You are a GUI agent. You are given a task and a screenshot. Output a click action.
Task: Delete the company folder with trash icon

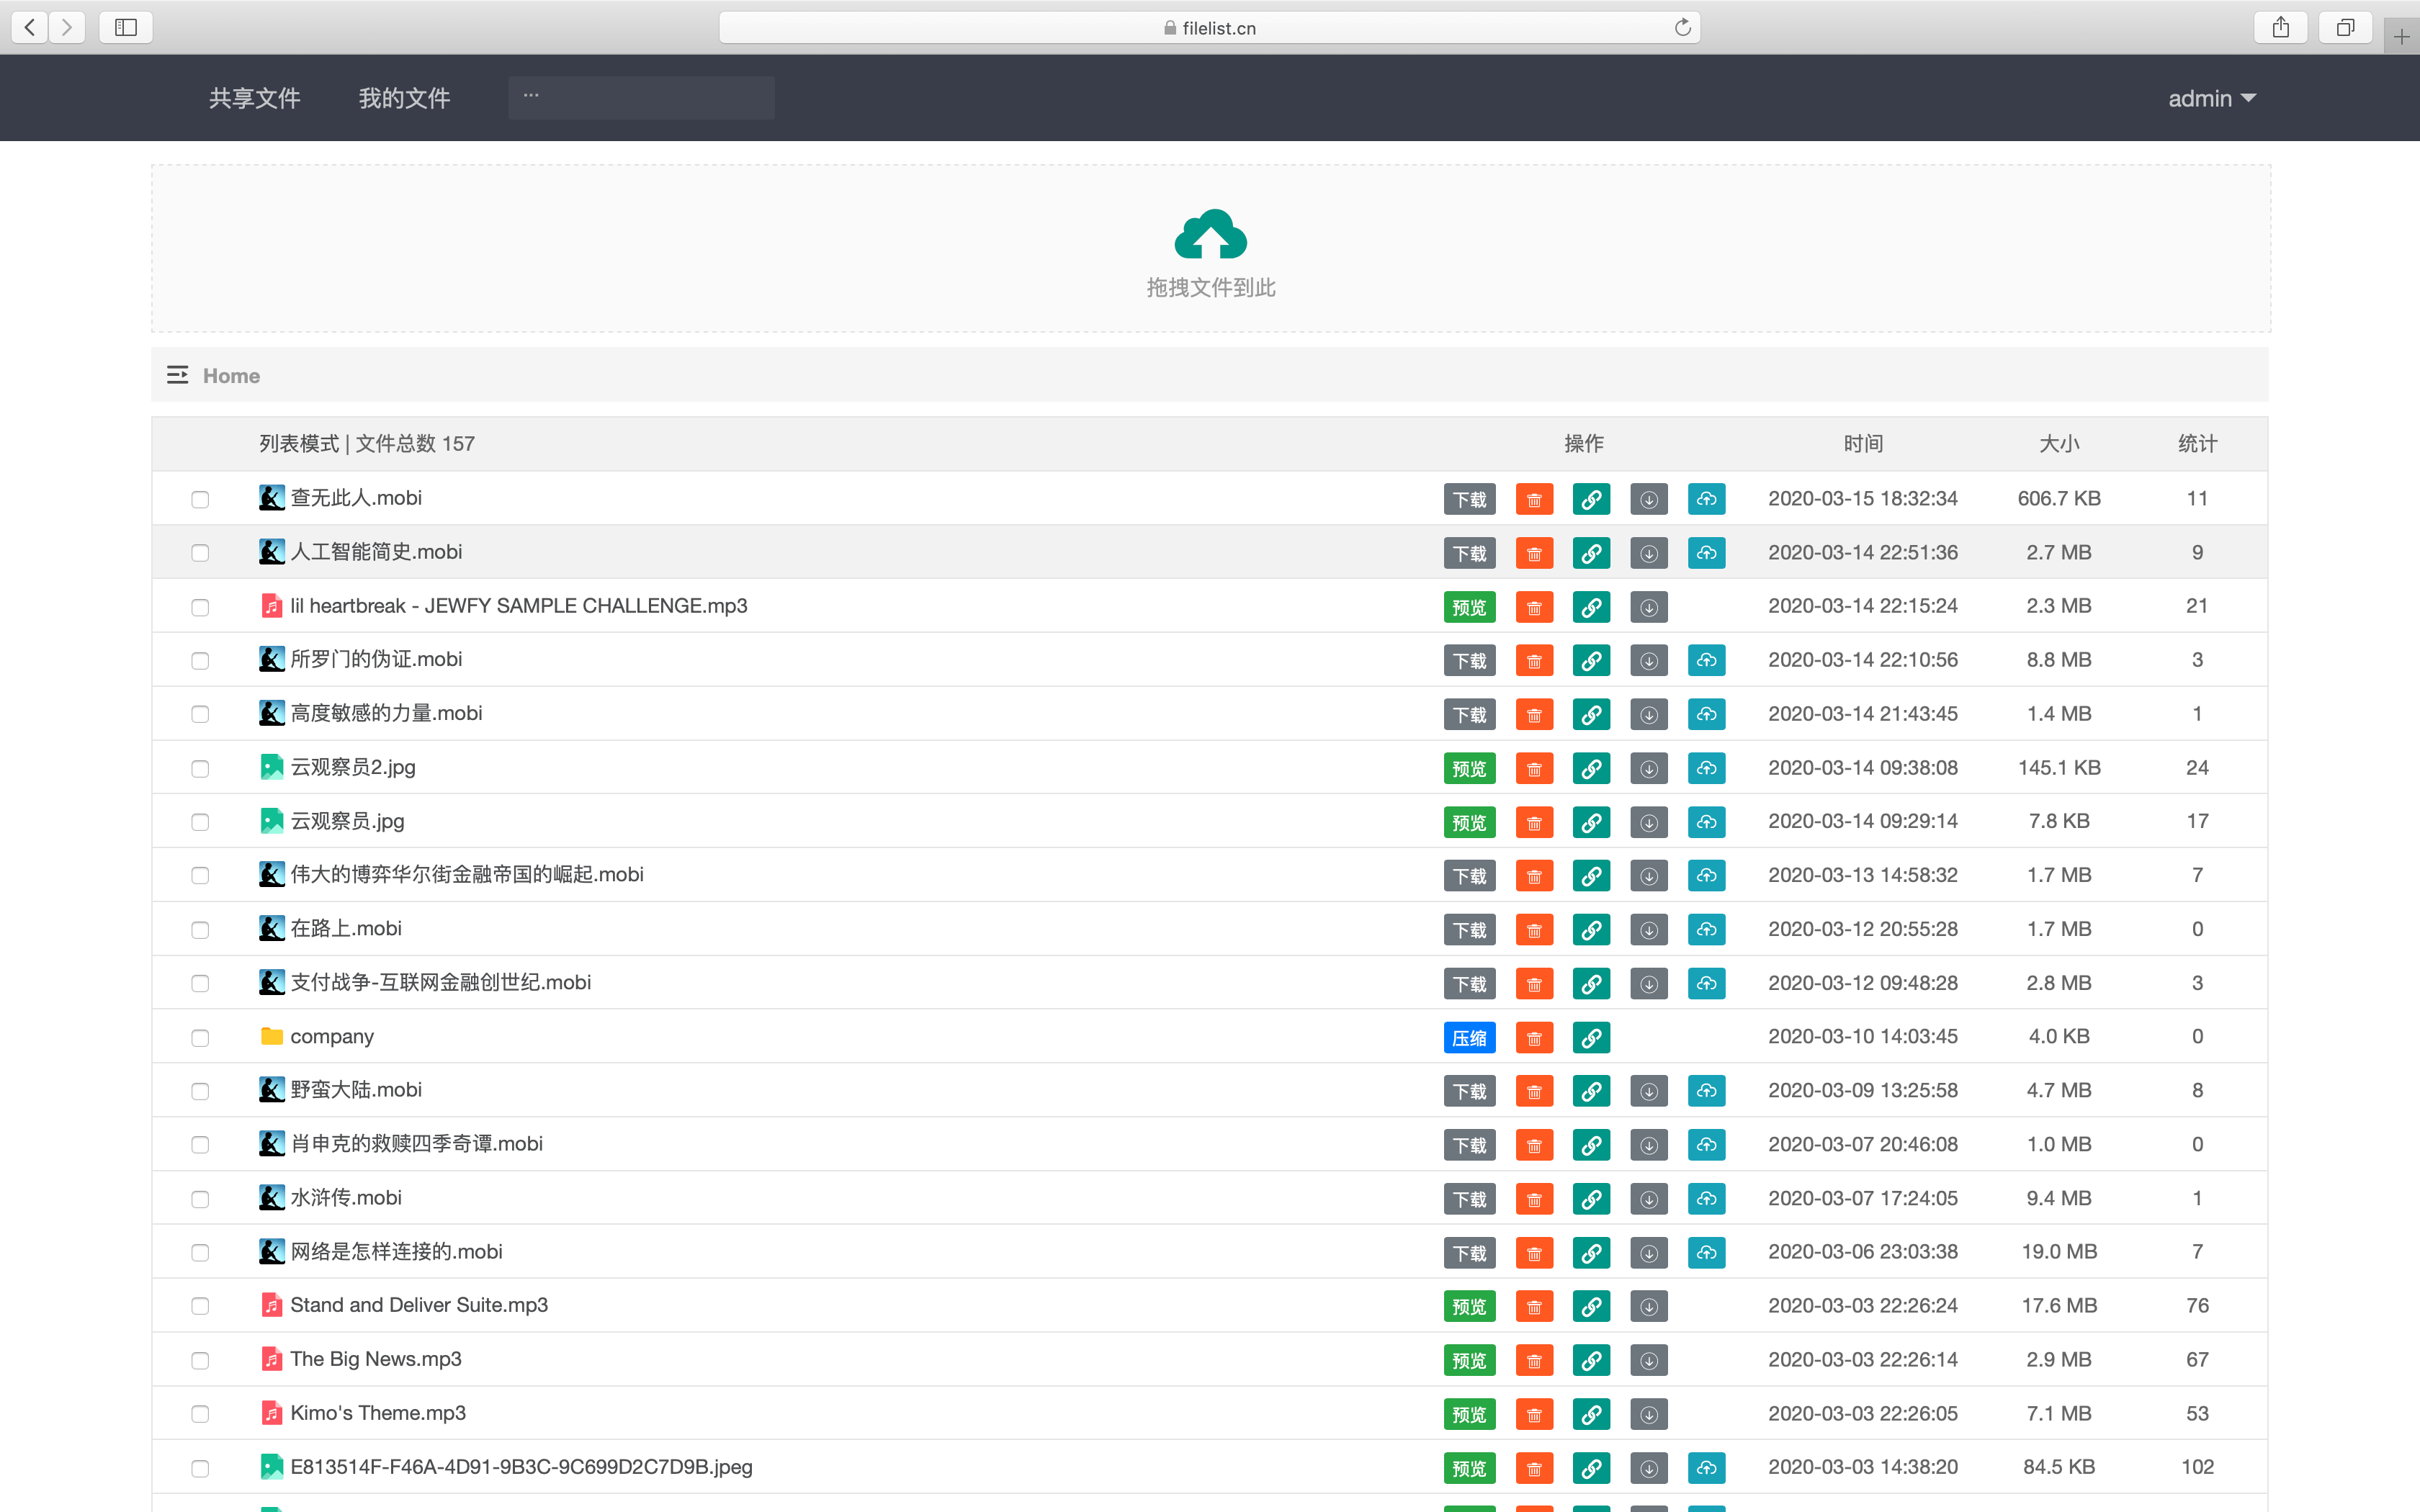pyautogui.click(x=1534, y=1038)
